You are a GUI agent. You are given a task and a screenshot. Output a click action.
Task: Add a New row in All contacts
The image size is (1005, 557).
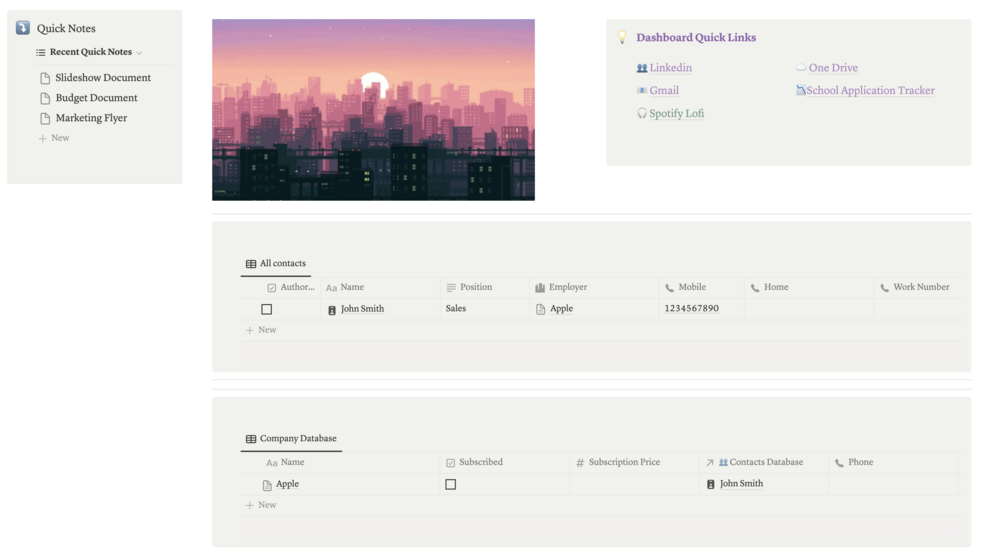(x=261, y=329)
